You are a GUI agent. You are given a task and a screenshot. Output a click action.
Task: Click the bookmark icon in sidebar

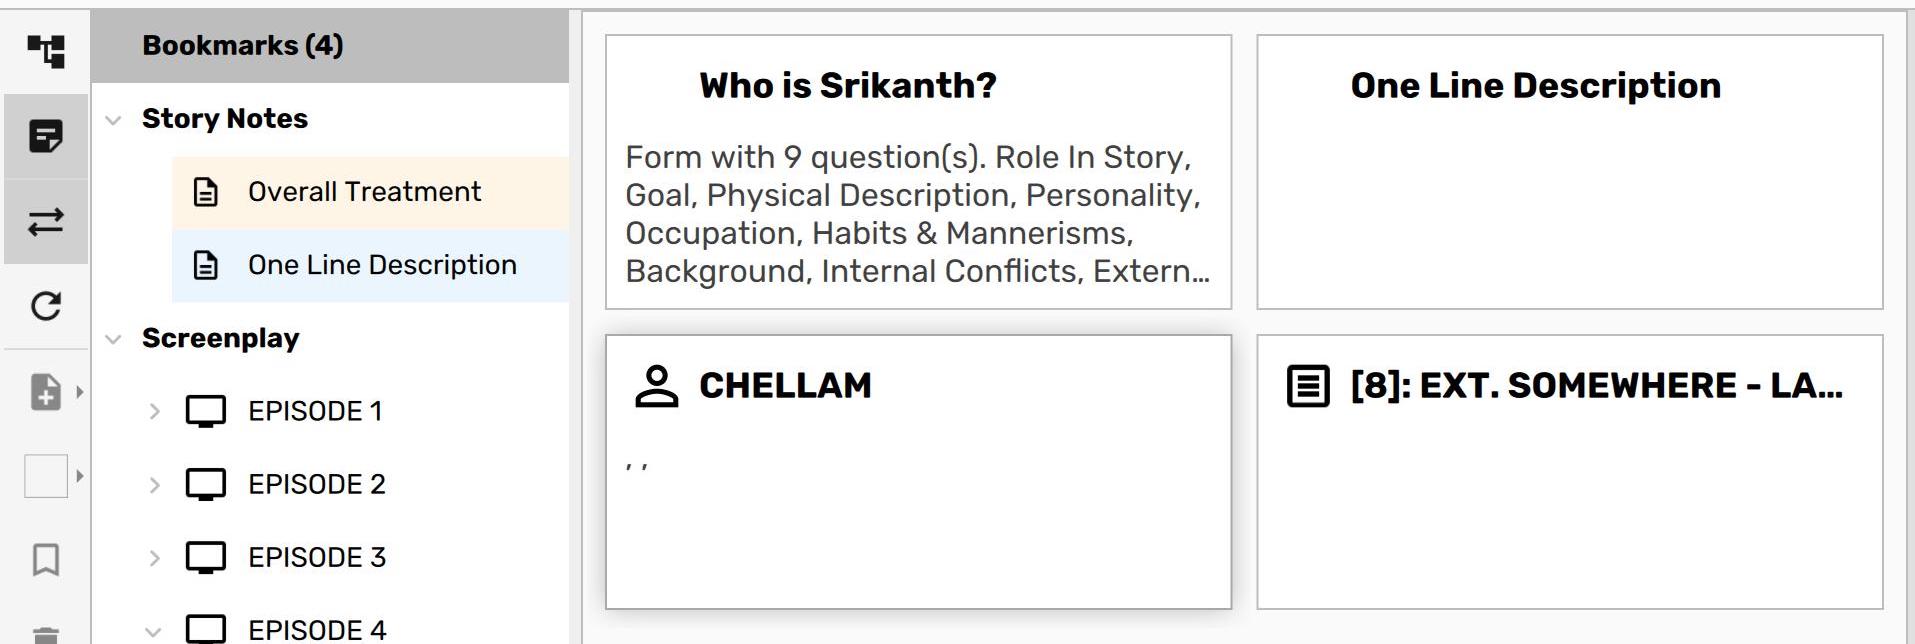click(46, 560)
